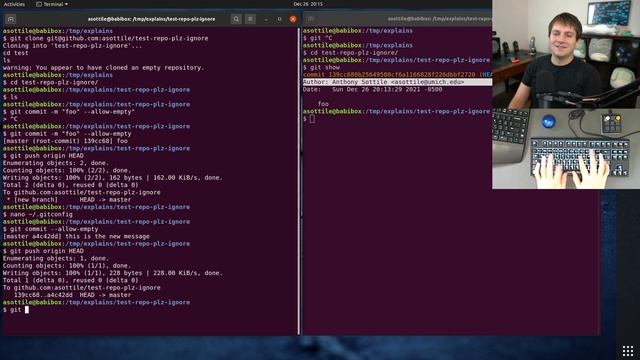The image size is (640, 360).
Task: Close the left terminal window
Action: point(293,19)
